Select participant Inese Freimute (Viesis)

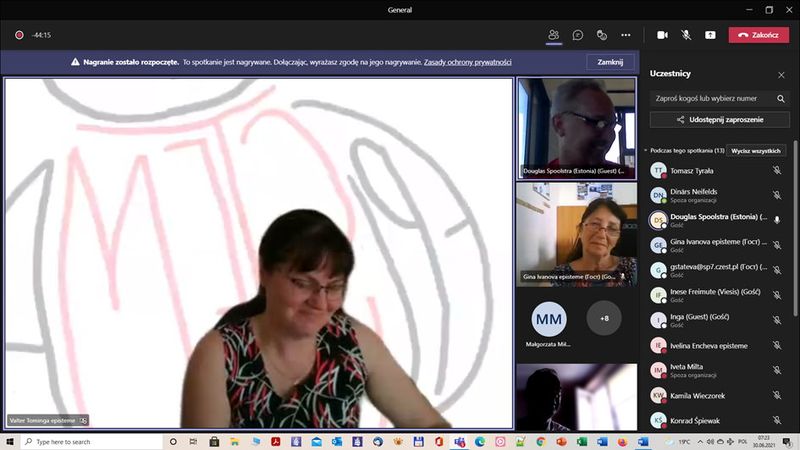point(715,295)
